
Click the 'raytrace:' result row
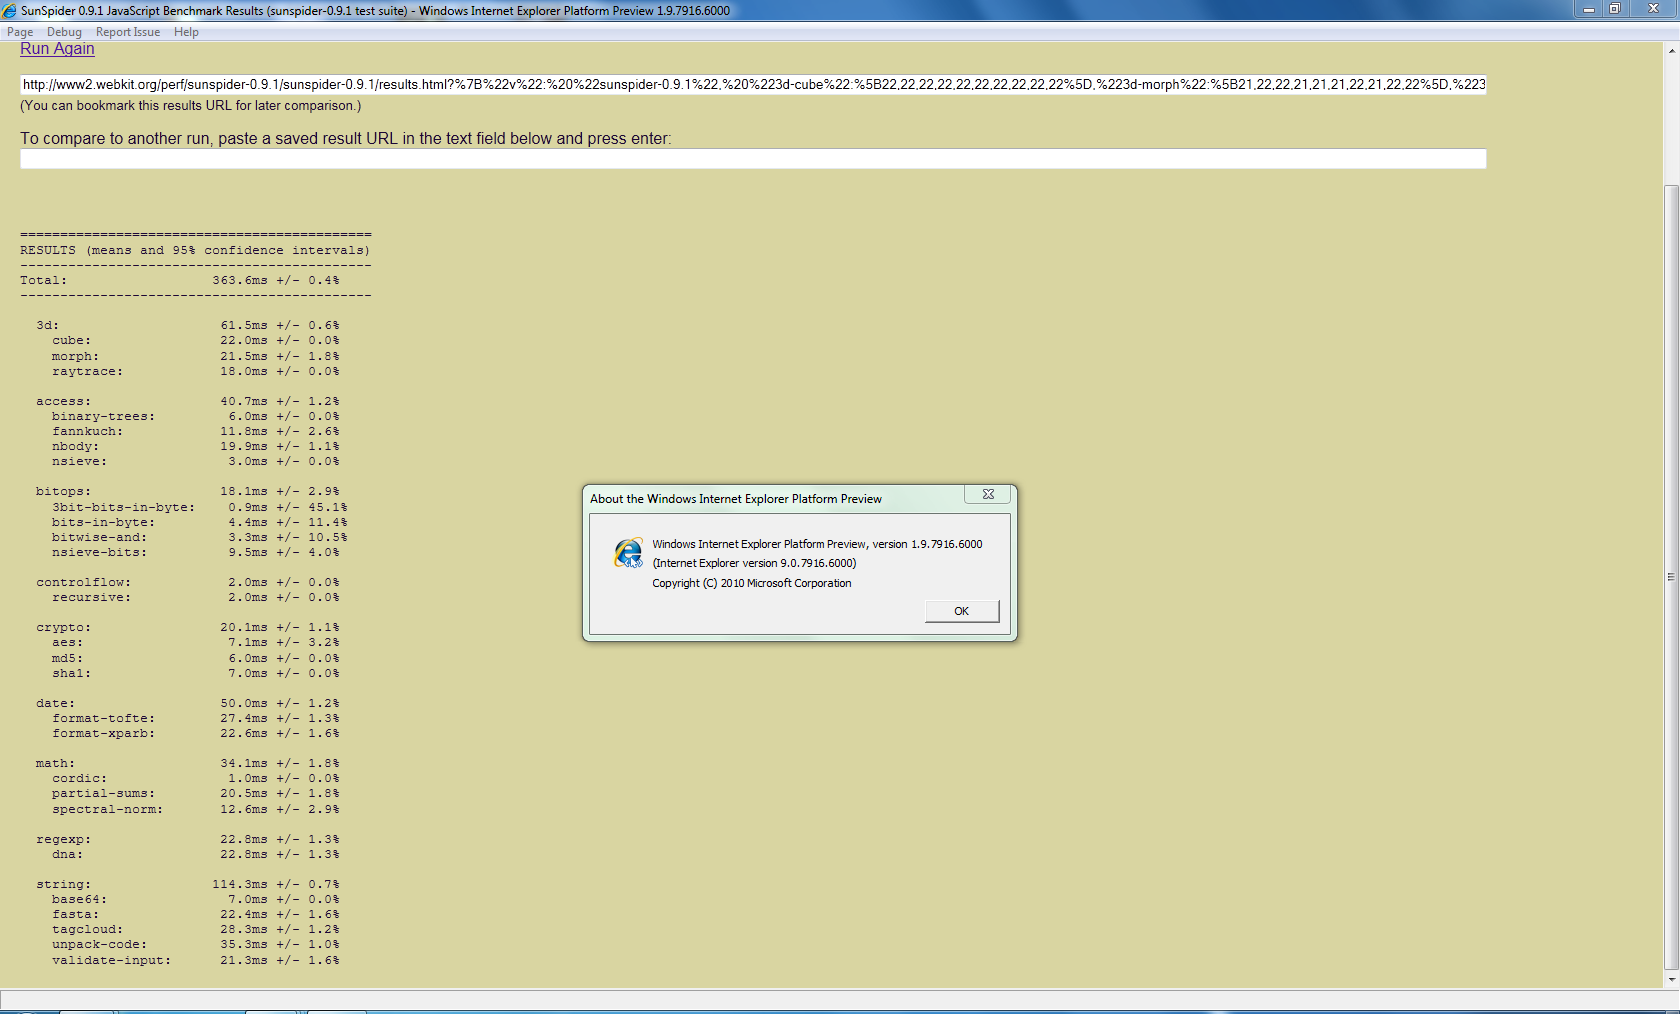pyautogui.click(x=196, y=372)
